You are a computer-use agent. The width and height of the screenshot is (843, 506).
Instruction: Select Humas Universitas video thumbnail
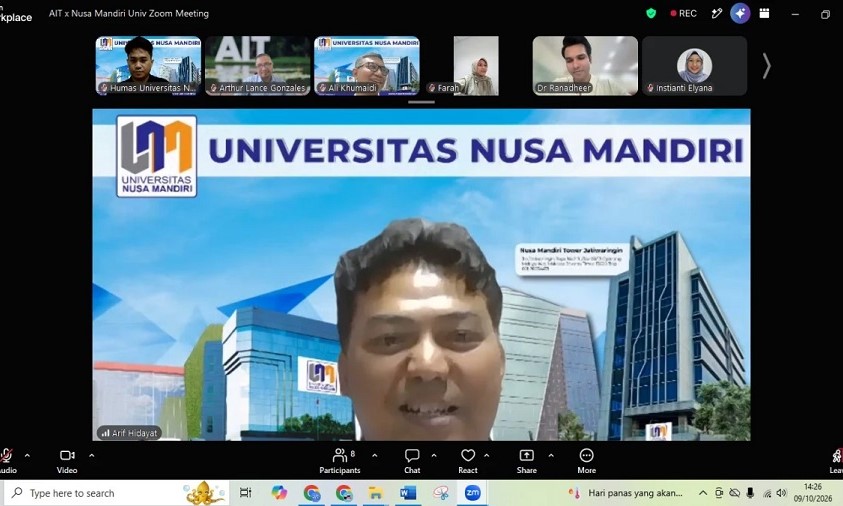pos(148,66)
